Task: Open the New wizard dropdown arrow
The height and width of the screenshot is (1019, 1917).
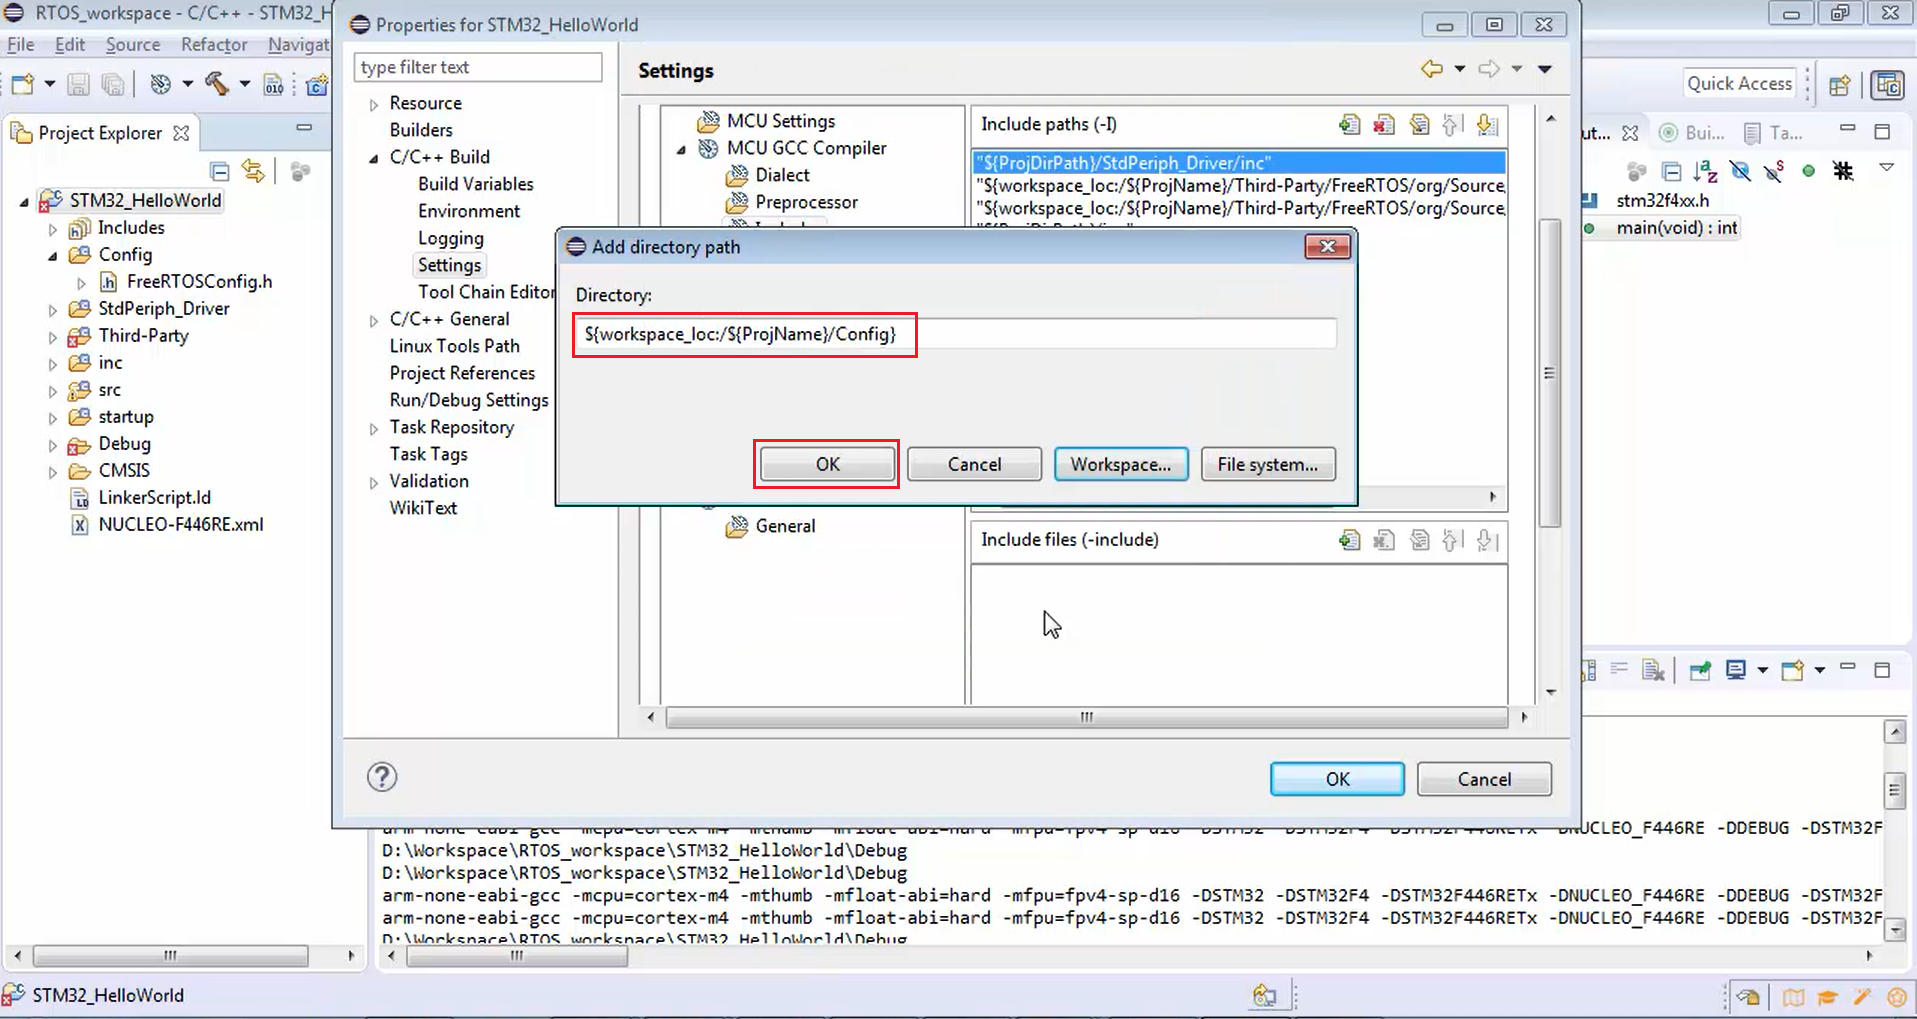Action: pyautogui.click(x=49, y=84)
